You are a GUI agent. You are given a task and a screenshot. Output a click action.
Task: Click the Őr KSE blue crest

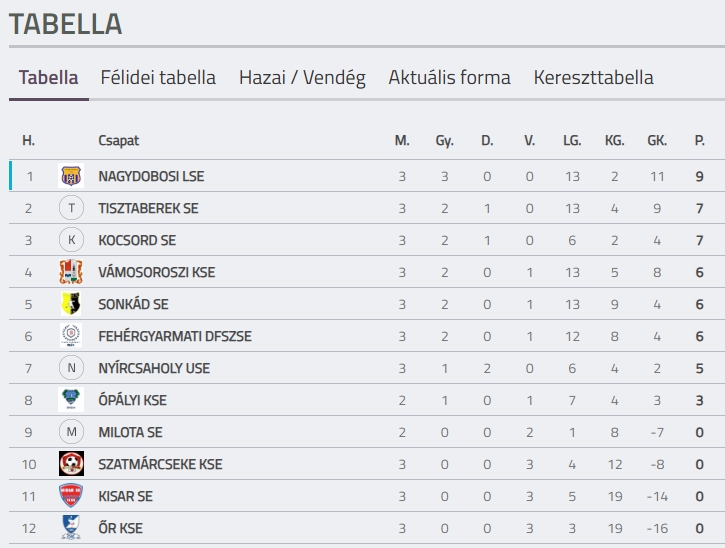click(x=71, y=528)
